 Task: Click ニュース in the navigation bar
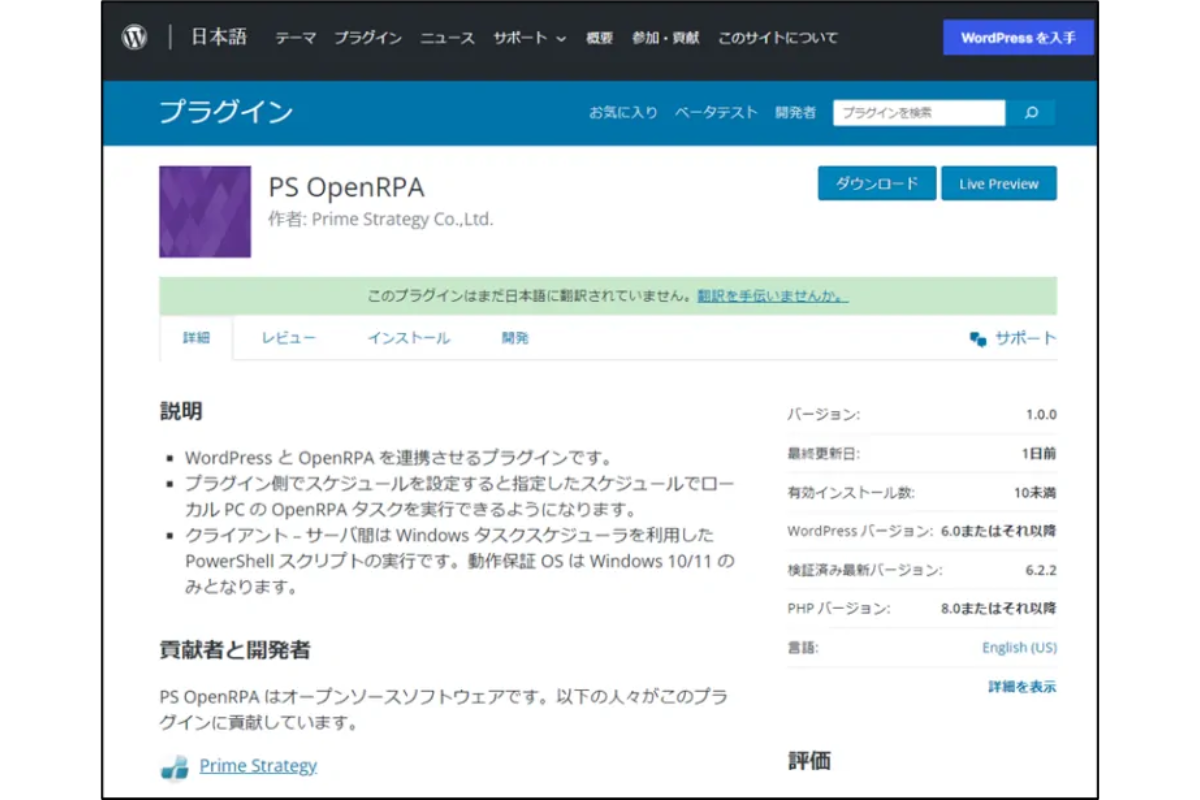click(x=445, y=37)
